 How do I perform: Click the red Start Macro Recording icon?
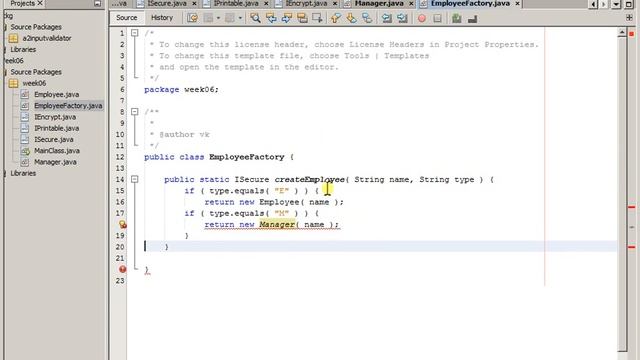click(x=422, y=18)
